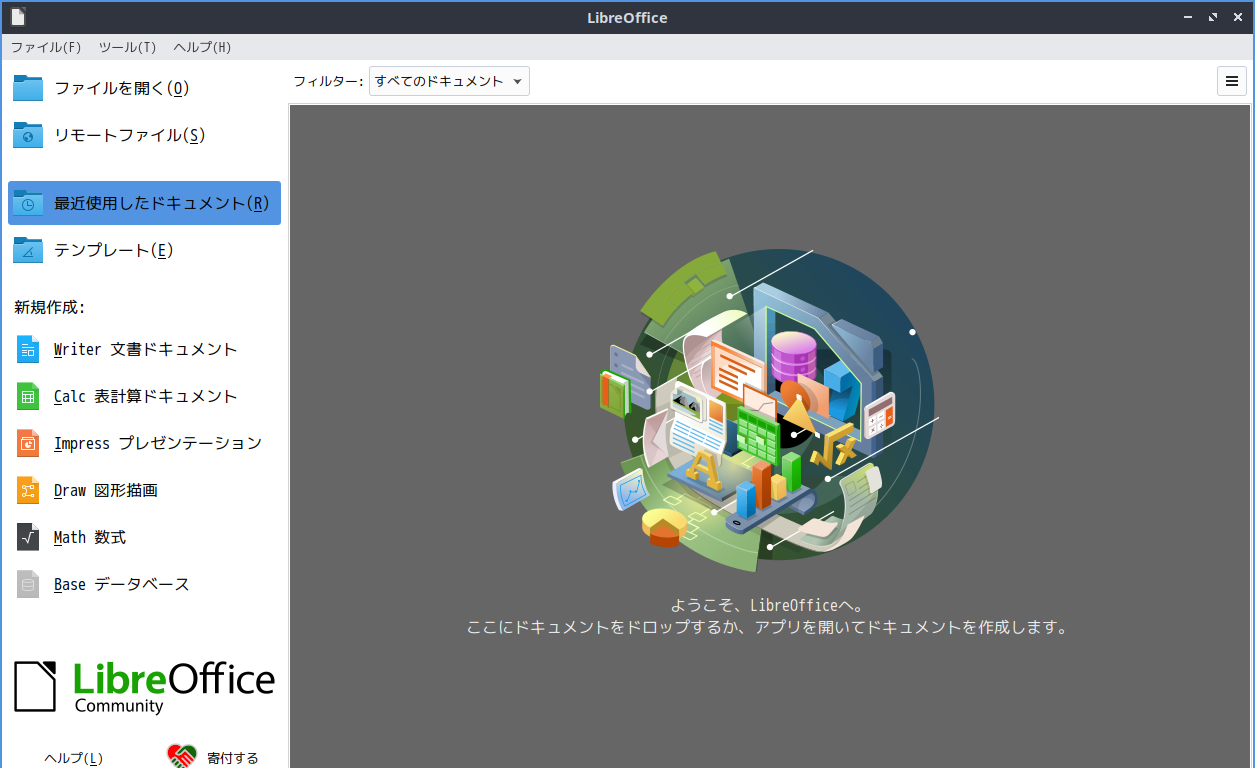This screenshot has height=768, width=1255.
Task: Open the ファイル(F) menu
Action: (x=46, y=47)
